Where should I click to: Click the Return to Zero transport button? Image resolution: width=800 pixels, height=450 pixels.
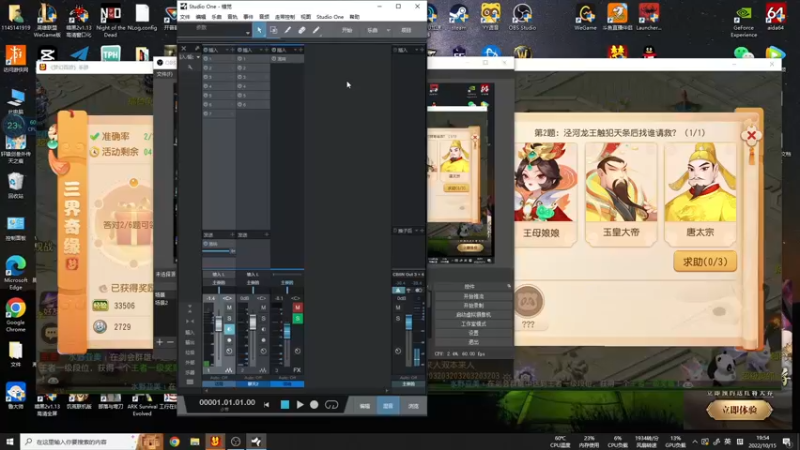click(x=266, y=405)
